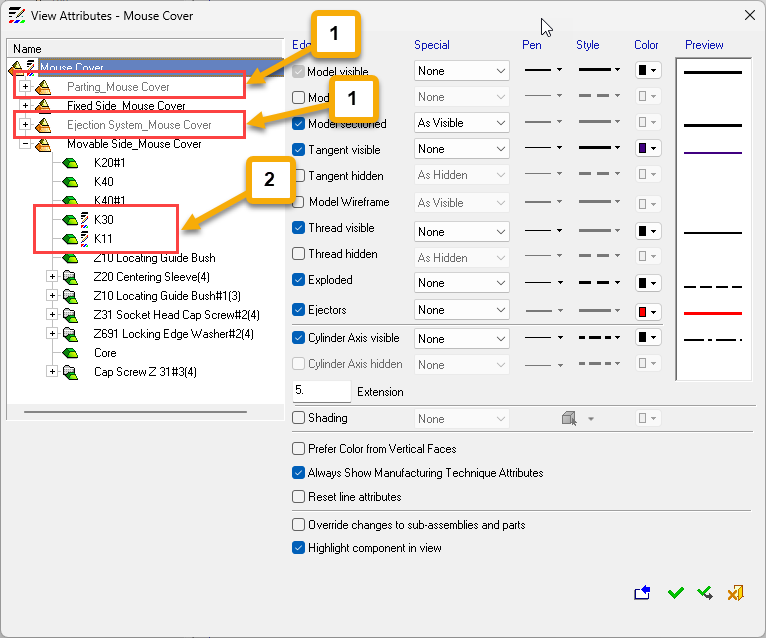Open the Ejectors Special dropdown
The image size is (766, 638).
click(x=462, y=310)
